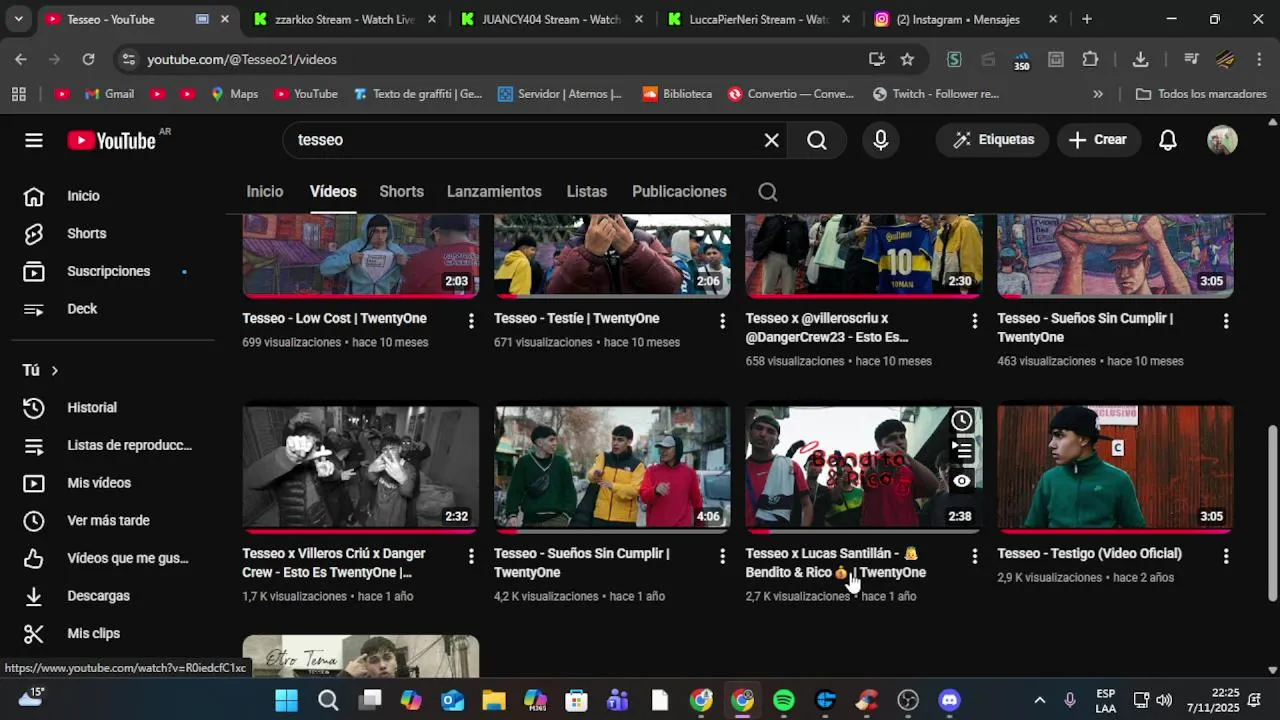Open the Gmail bookmark
This screenshot has height=720, width=1280.
click(x=109, y=94)
